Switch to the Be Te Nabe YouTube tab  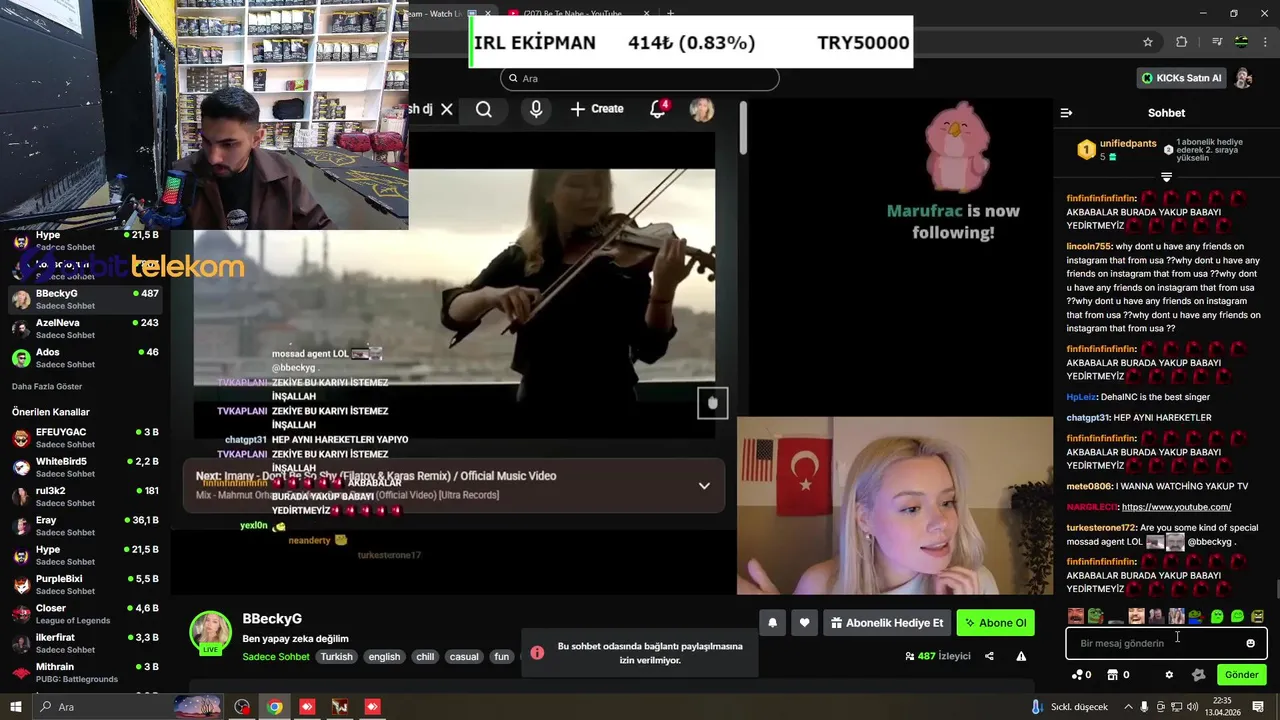coord(572,13)
